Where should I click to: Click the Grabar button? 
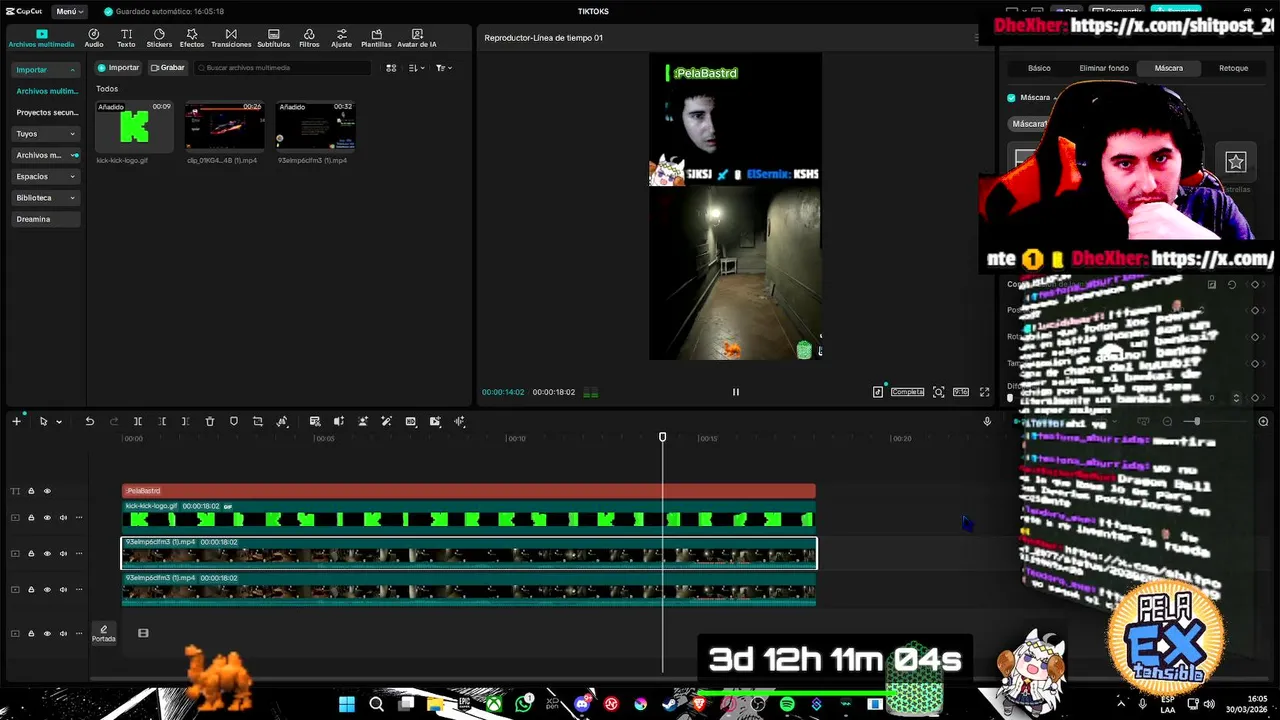(x=168, y=68)
